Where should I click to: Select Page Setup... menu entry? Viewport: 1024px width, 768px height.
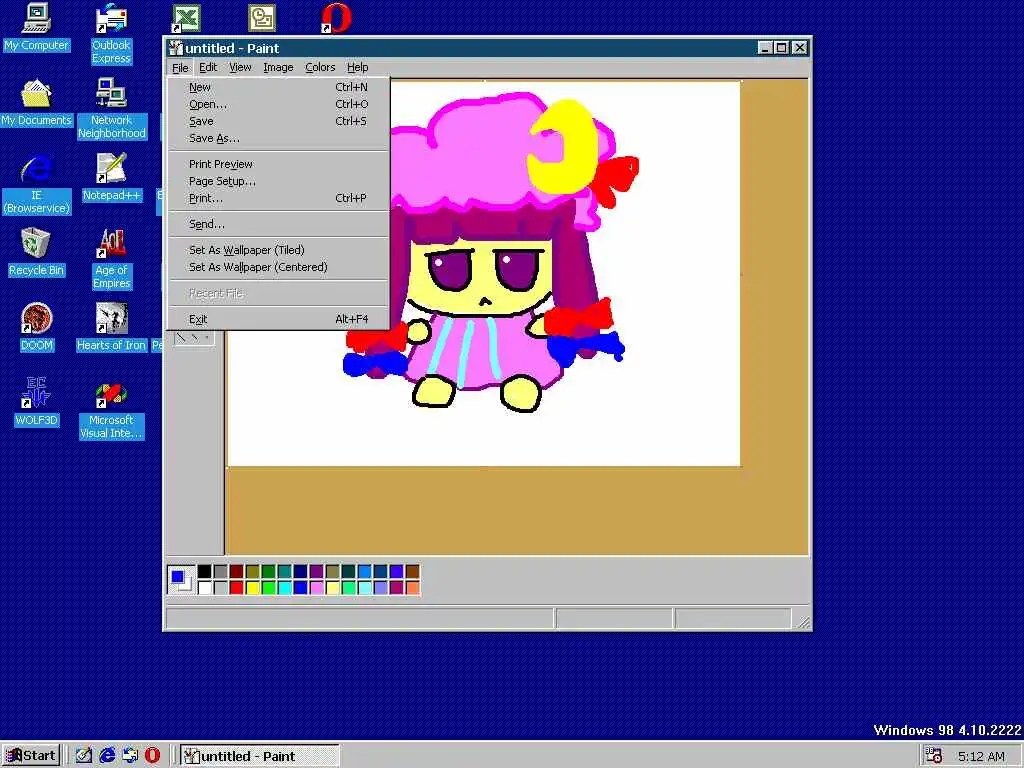click(278, 181)
